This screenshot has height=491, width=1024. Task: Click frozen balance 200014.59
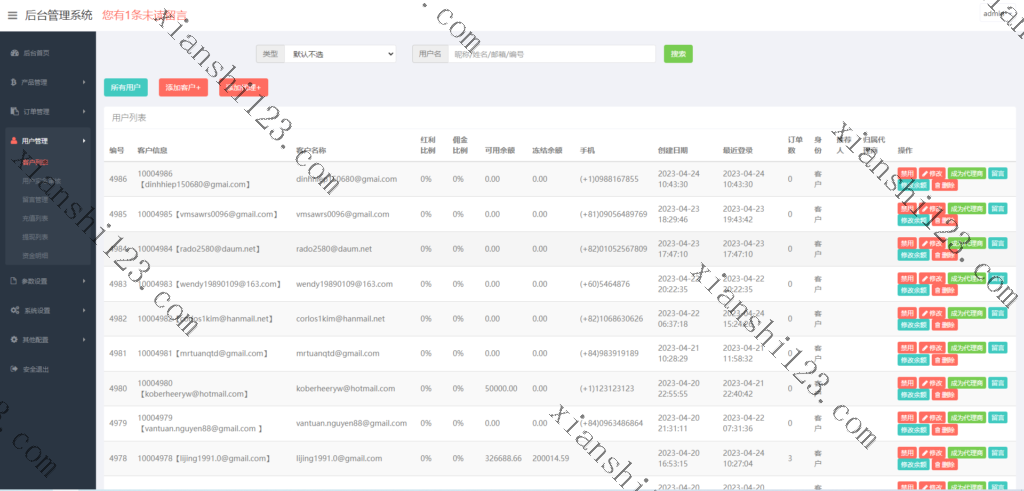551,458
